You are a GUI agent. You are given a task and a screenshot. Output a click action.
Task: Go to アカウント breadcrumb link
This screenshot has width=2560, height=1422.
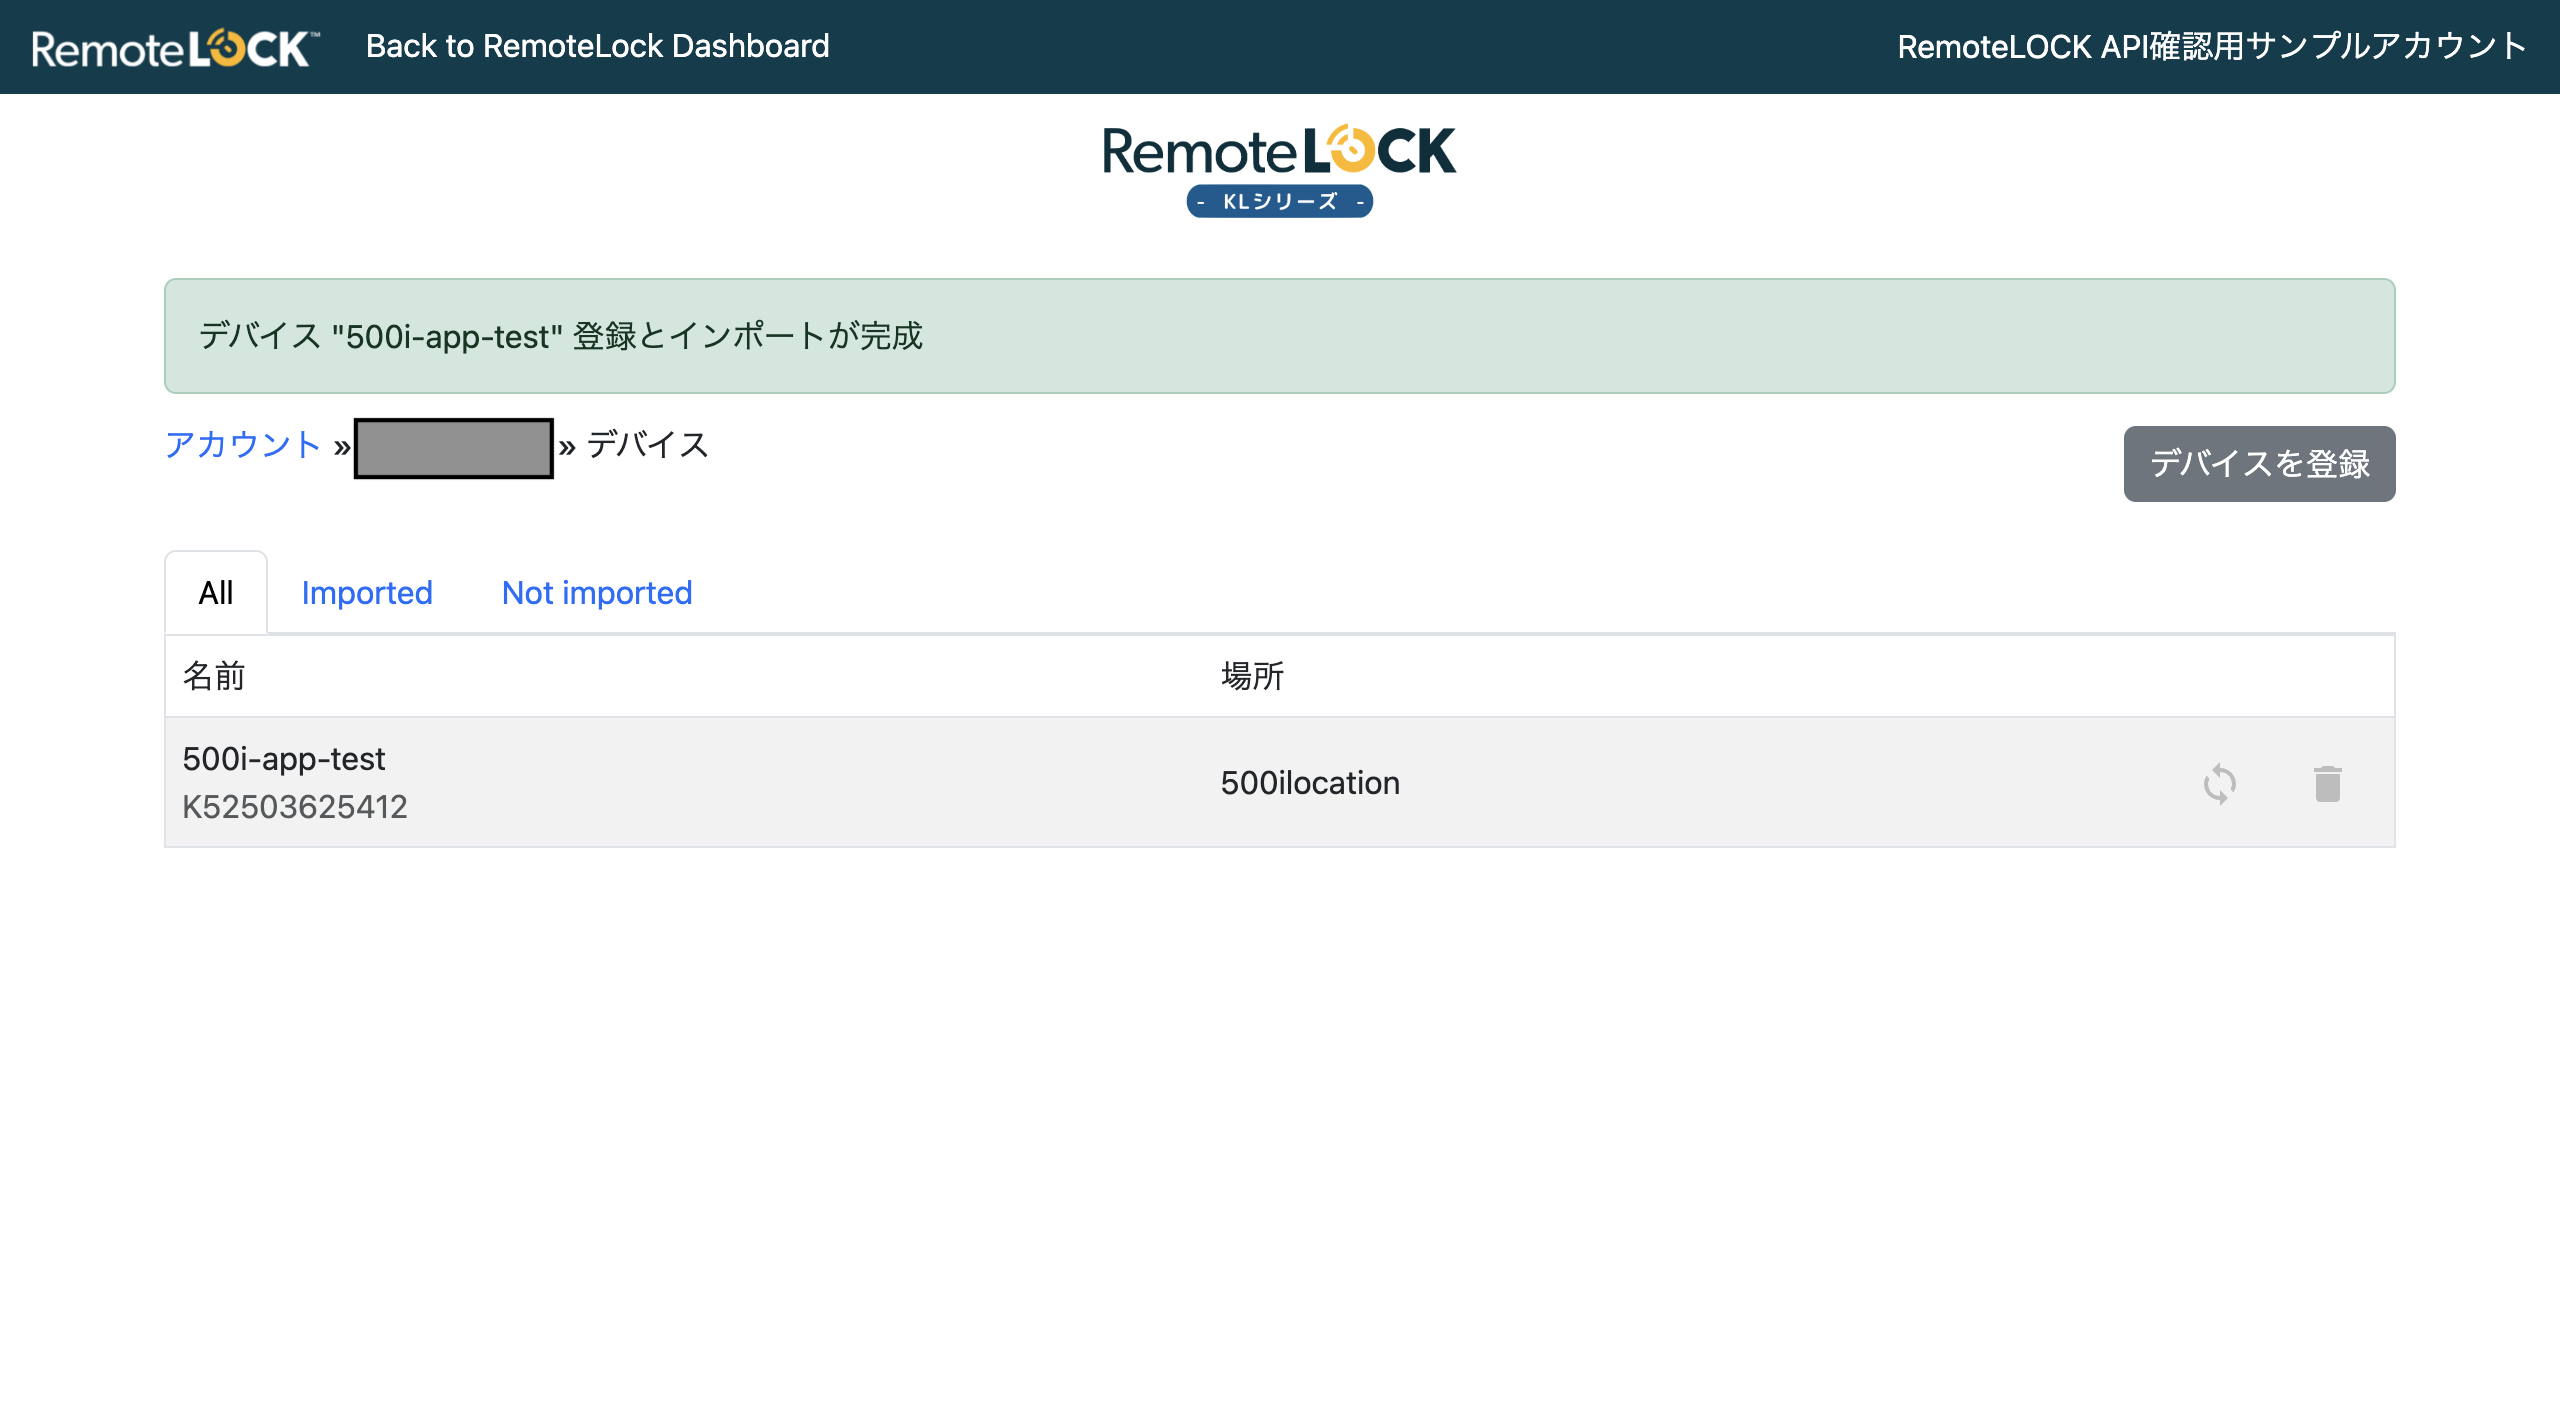coord(243,444)
